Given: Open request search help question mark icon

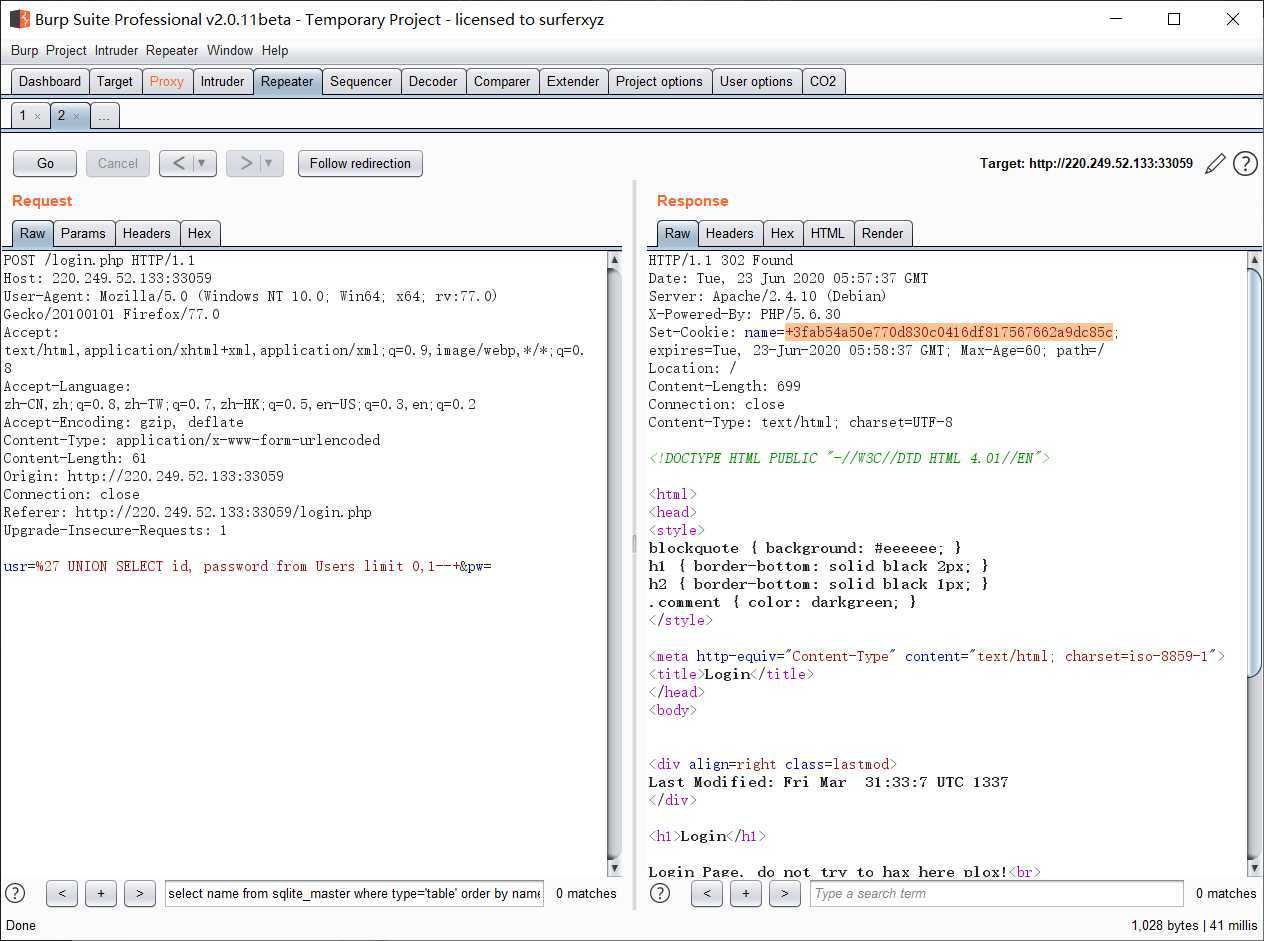Looking at the screenshot, I should pos(15,893).
